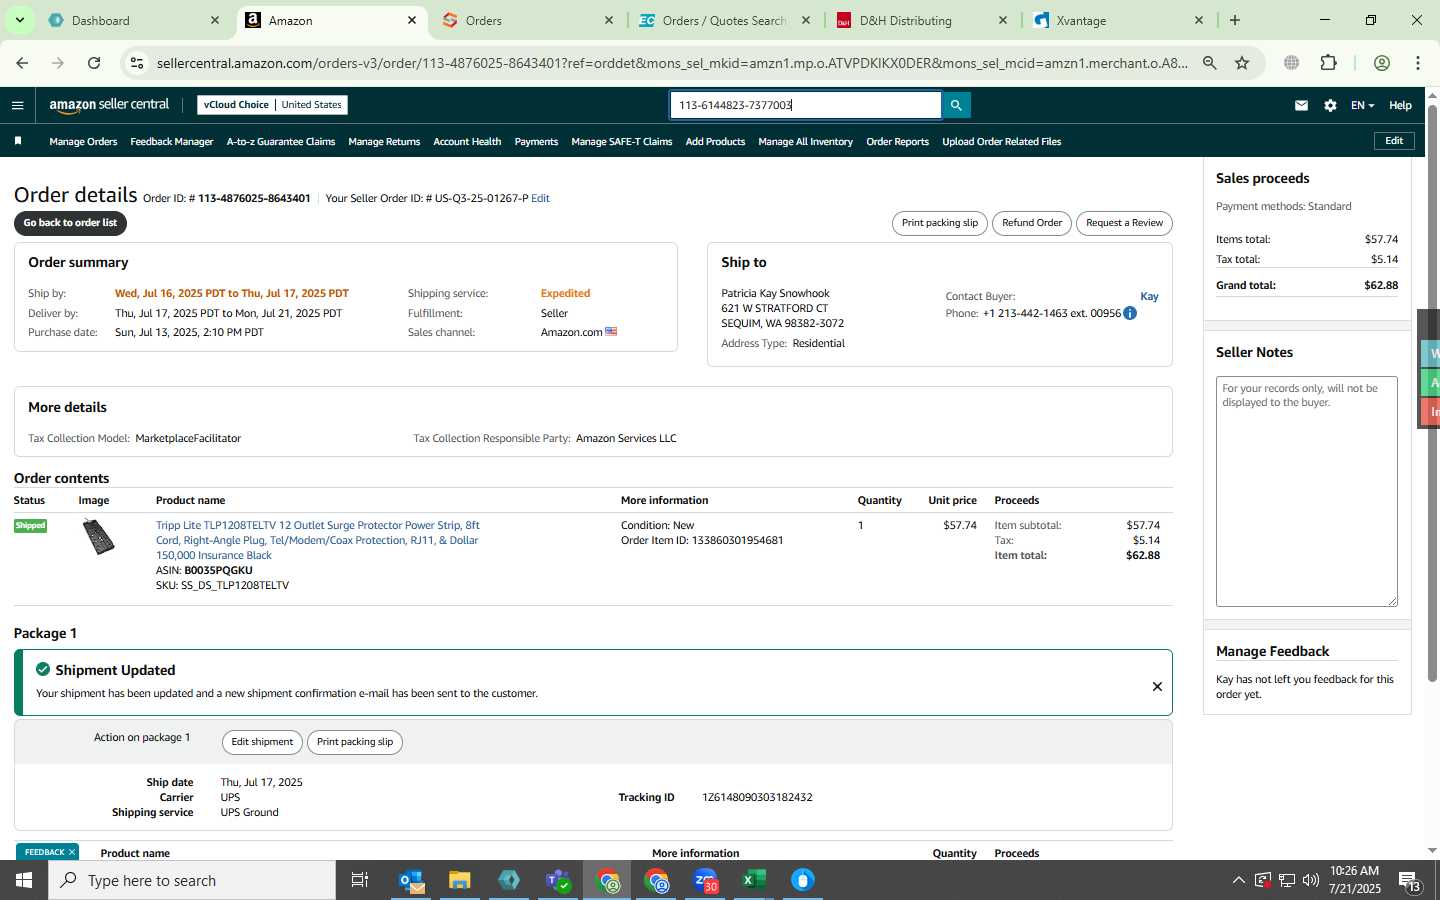Click the Amazon Seller Central logo
Image resolution: width=1440 pixels, height=900 pixels.
[109, 105]
